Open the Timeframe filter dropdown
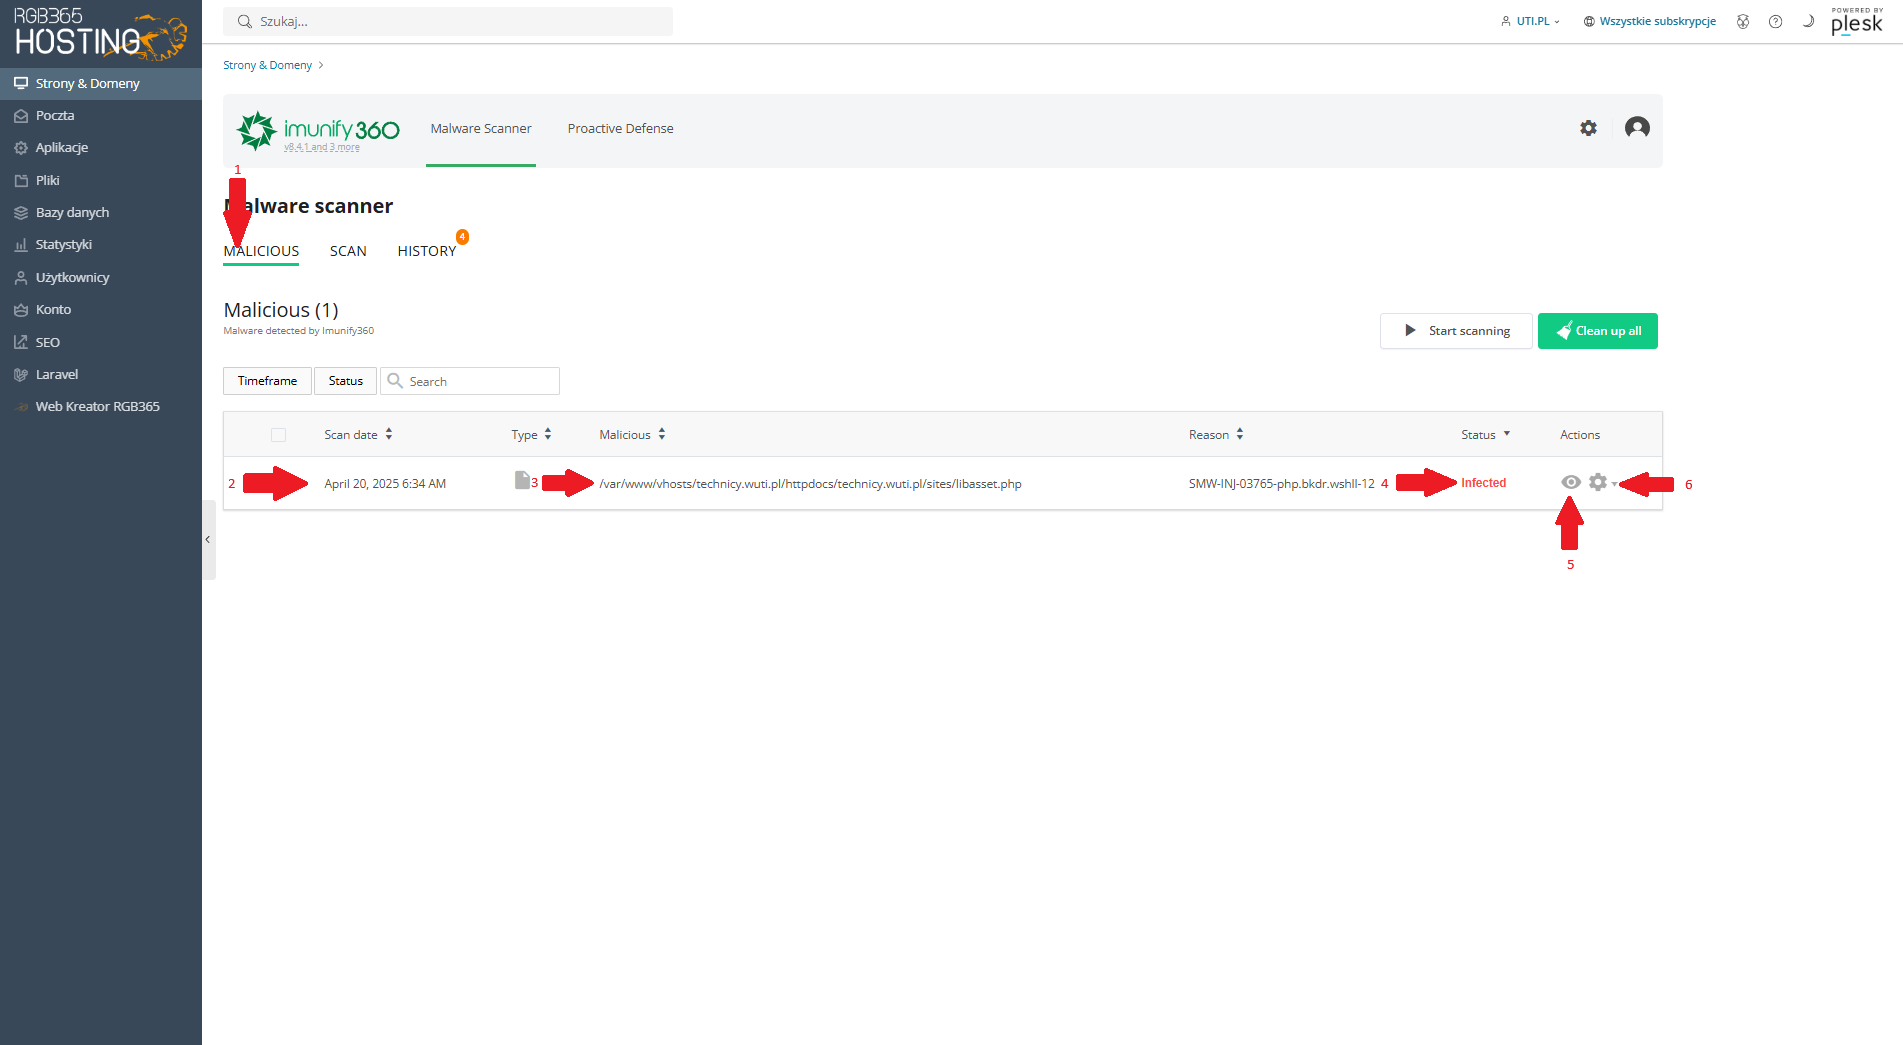The image size is (1903, 1045). click(267, 381)
